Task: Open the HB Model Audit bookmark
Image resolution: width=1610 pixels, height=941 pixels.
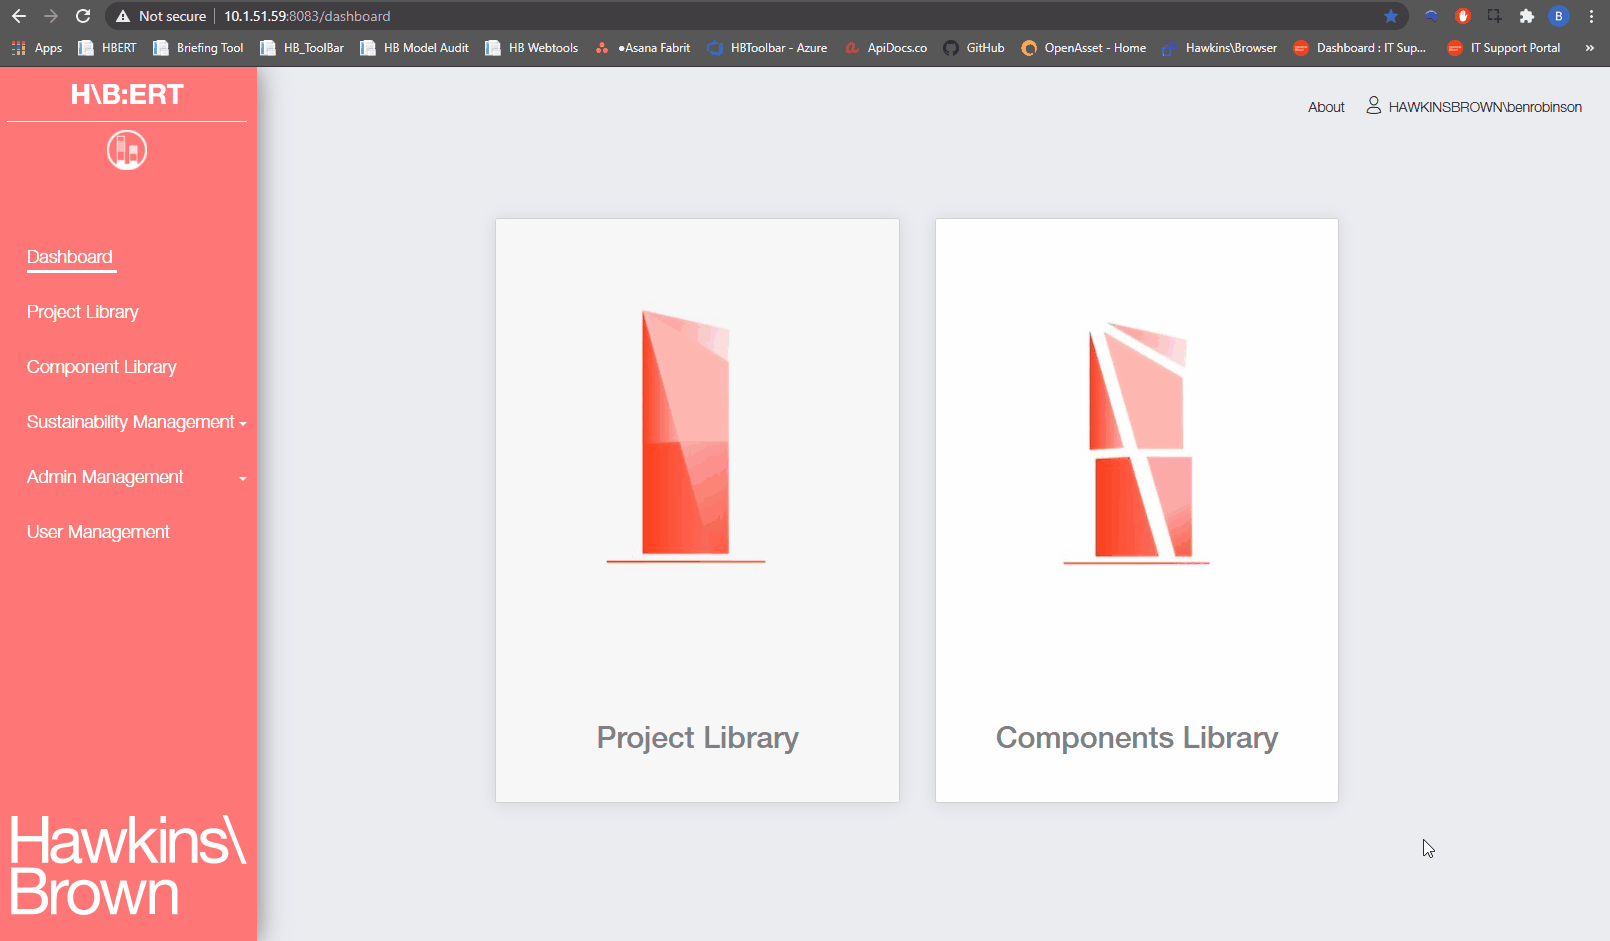Action: point(414,48)
